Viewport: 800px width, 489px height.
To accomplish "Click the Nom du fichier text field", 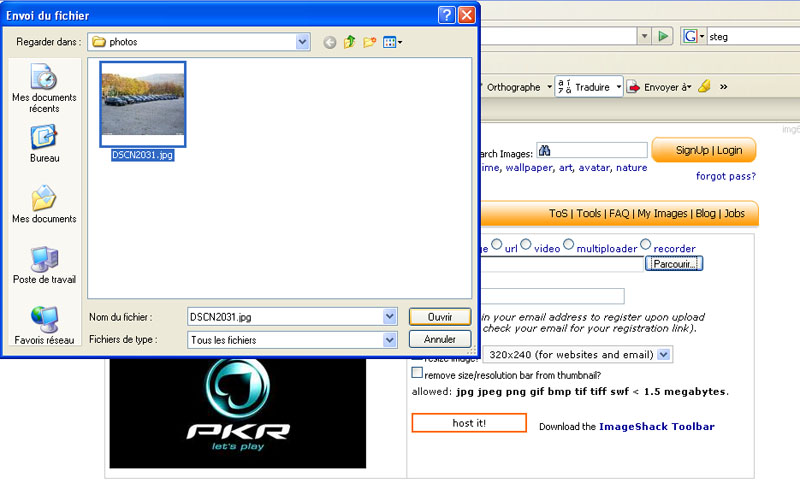I will click(286, 317).
